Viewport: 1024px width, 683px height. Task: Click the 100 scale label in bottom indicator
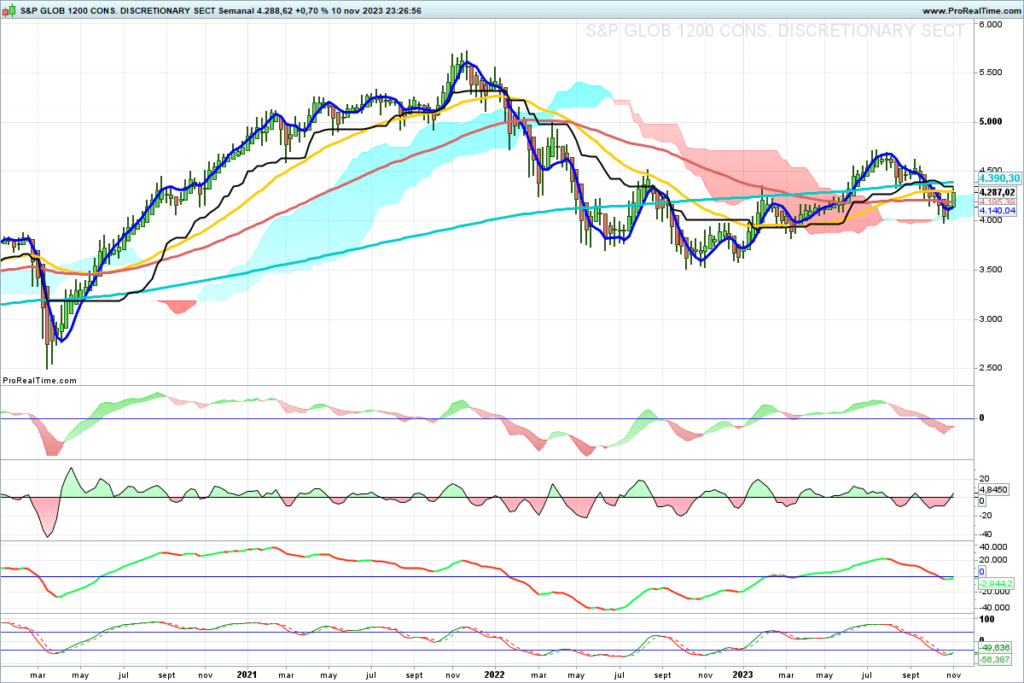pyautogui.click(x=987, y=619)
